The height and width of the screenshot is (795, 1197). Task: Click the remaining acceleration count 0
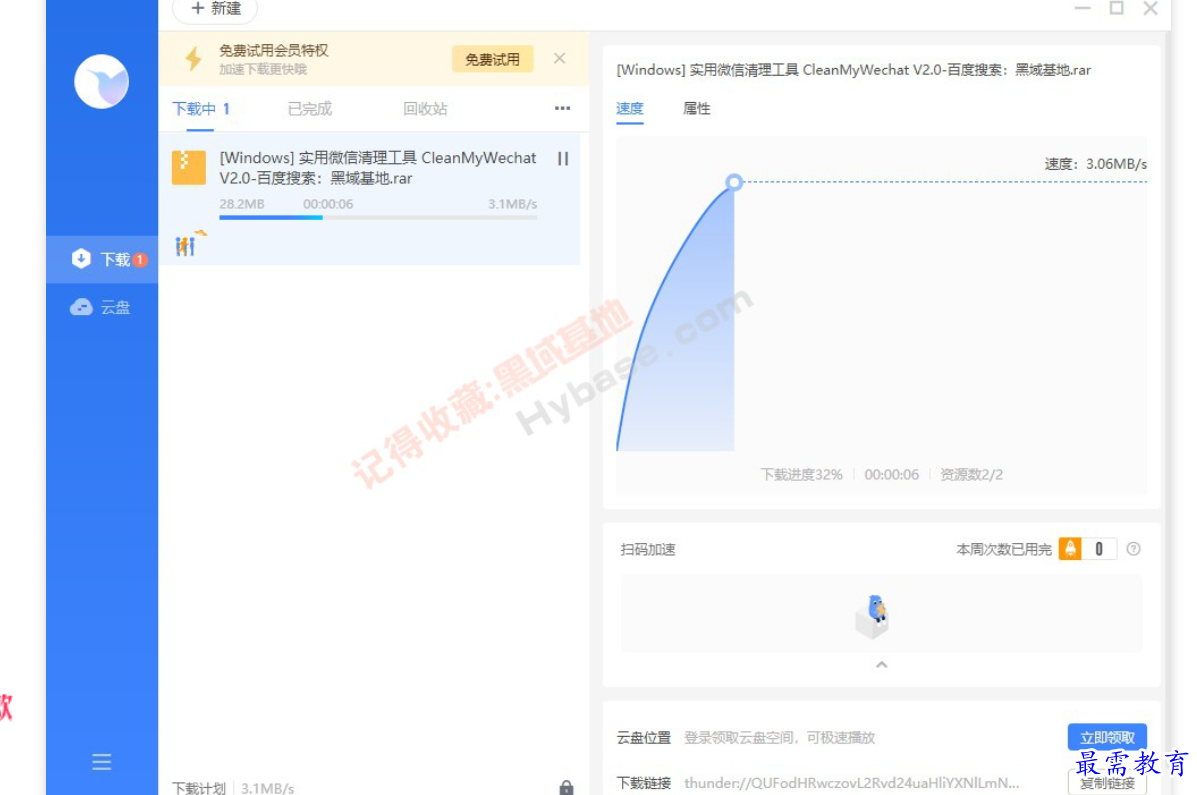coord(1099,548)
